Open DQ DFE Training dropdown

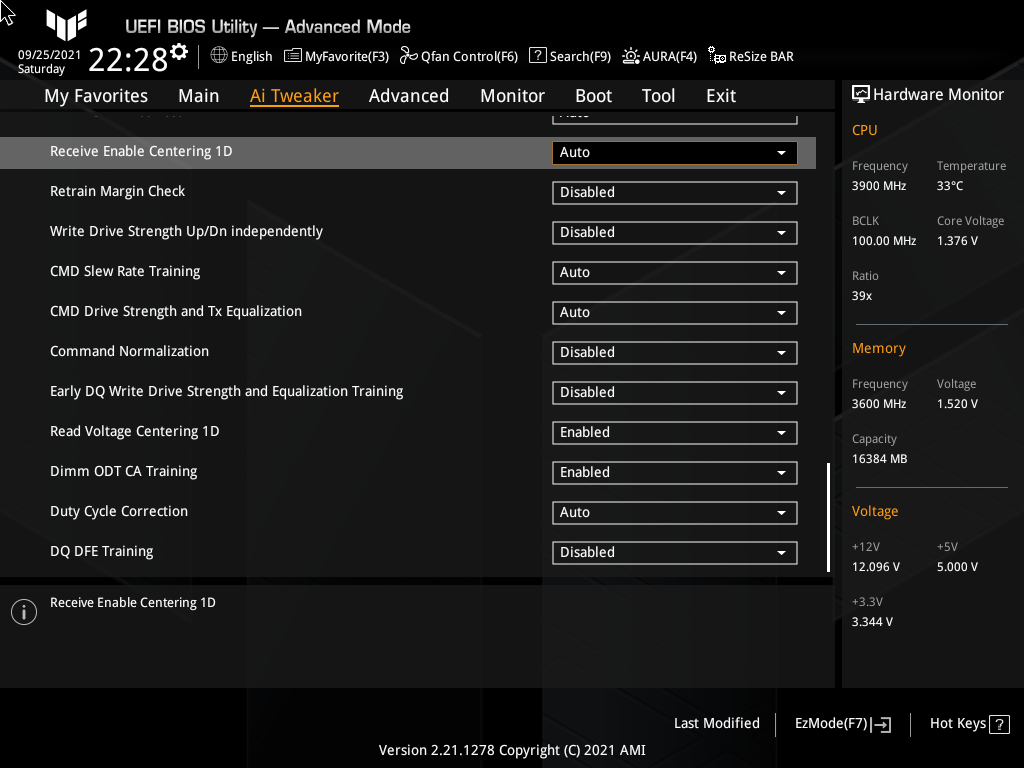pos(674,552)
